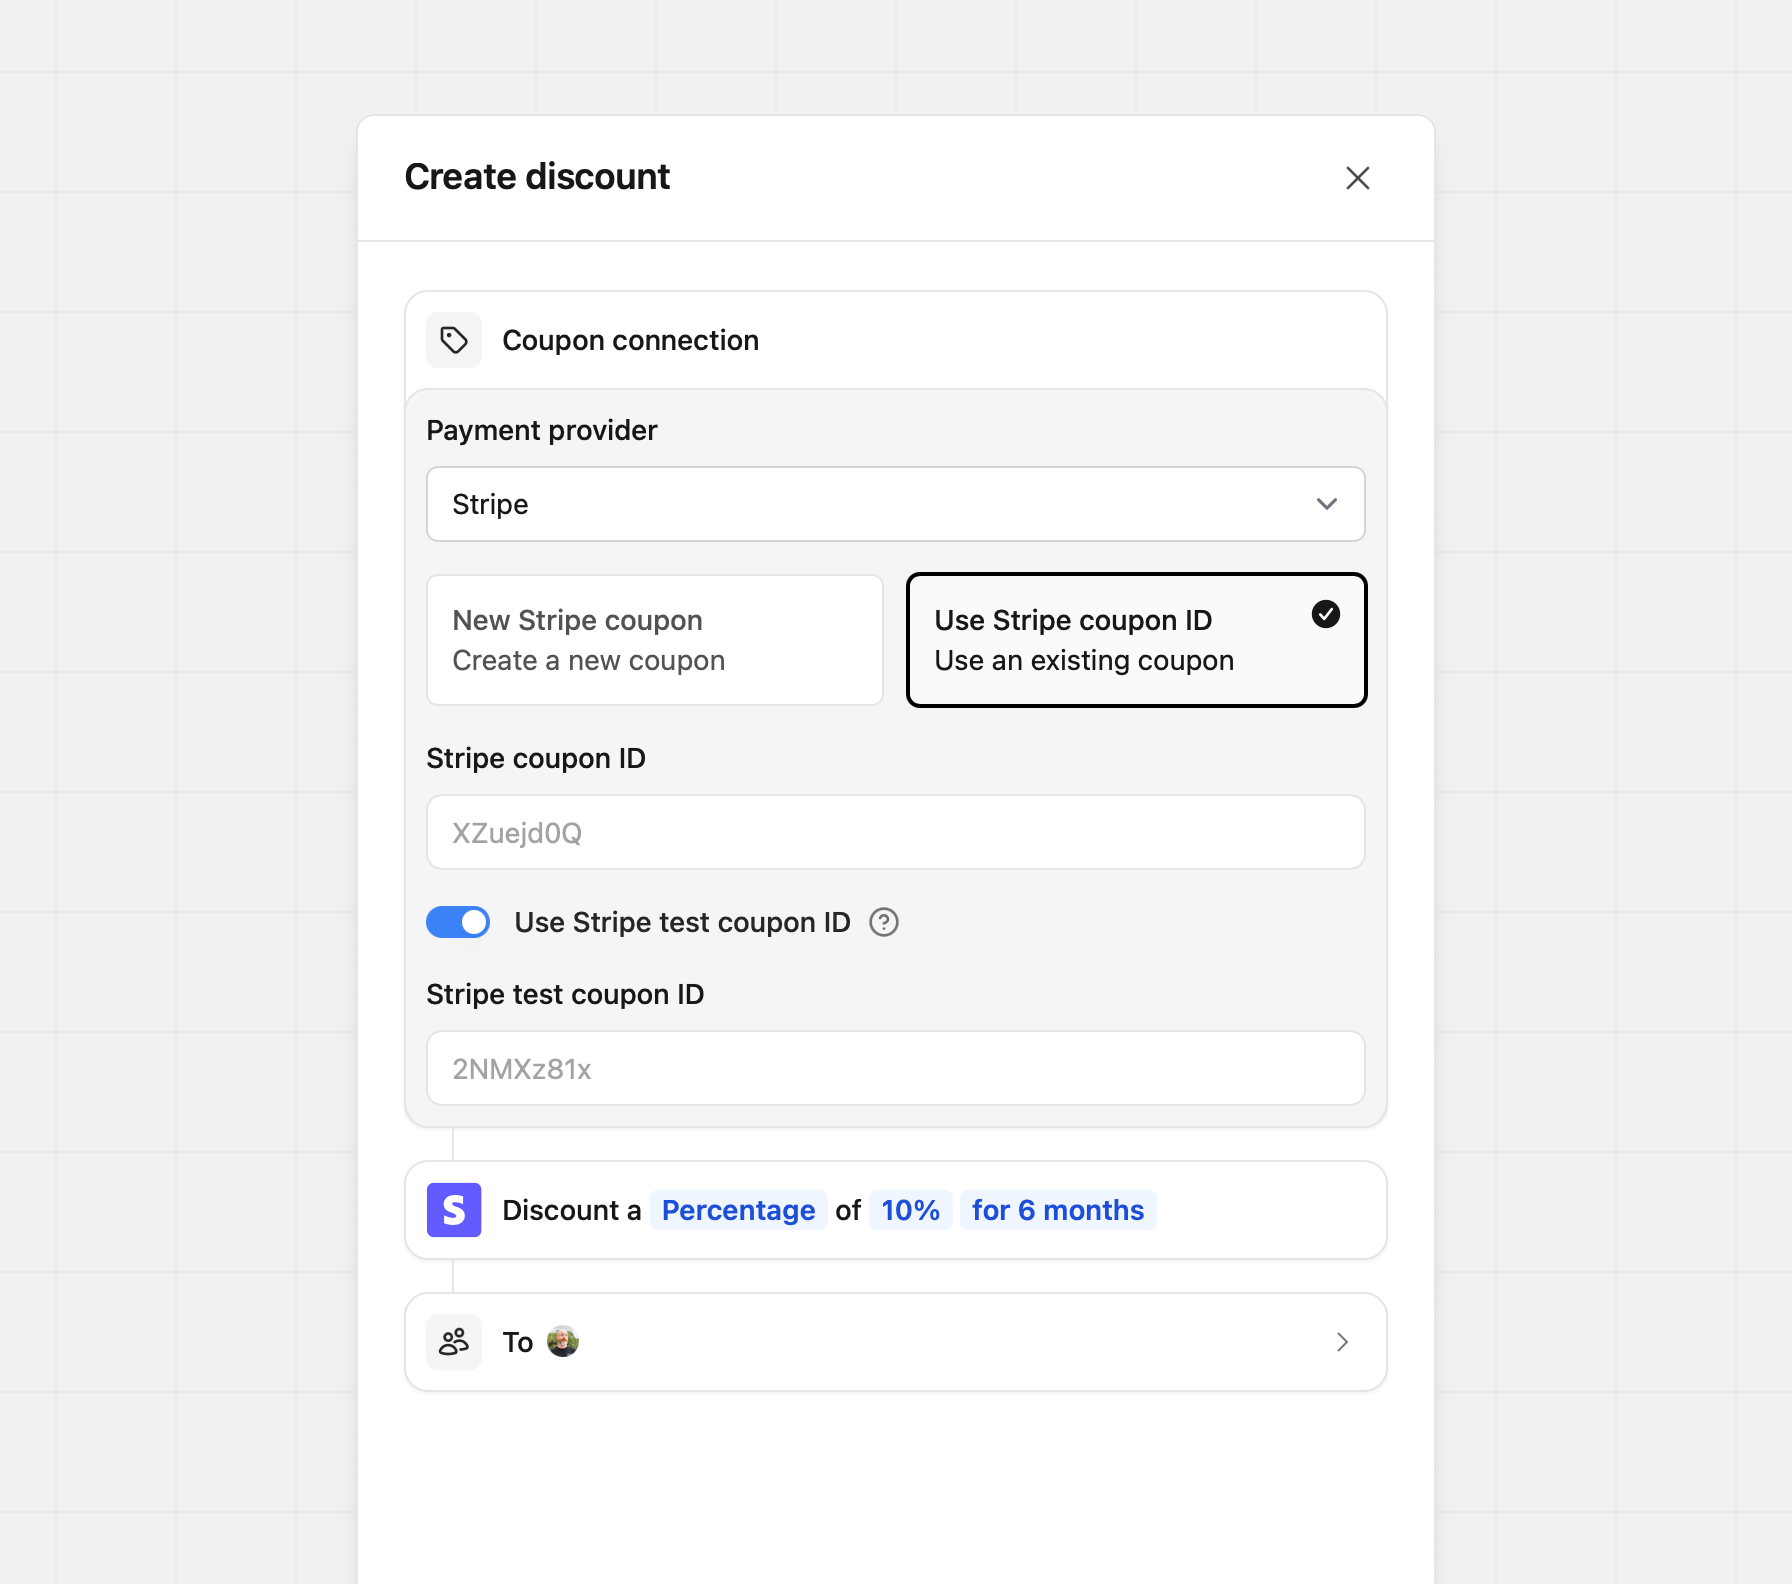The image size is (1792, 1584).
Task: Click the recipient avatar photo
Action: click(563, 1342)
